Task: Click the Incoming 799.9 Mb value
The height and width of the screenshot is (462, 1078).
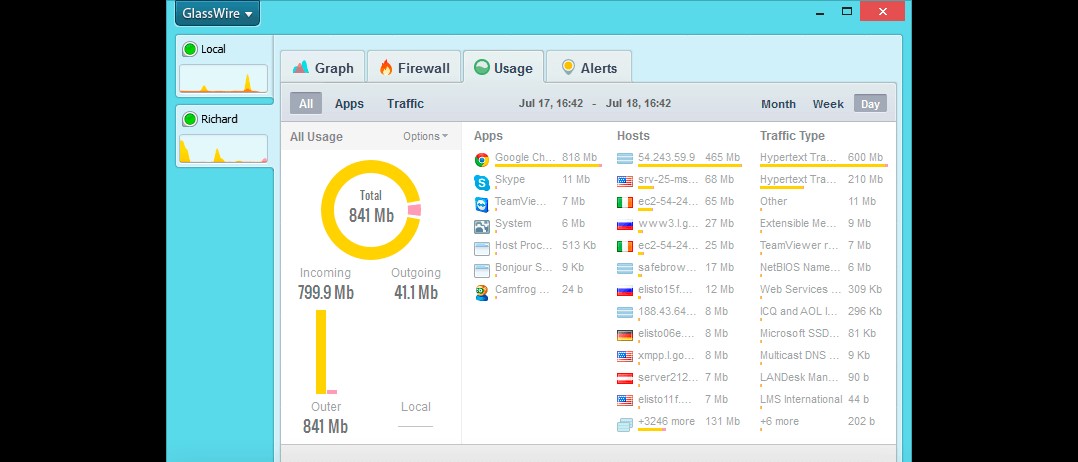Action: 326,293
